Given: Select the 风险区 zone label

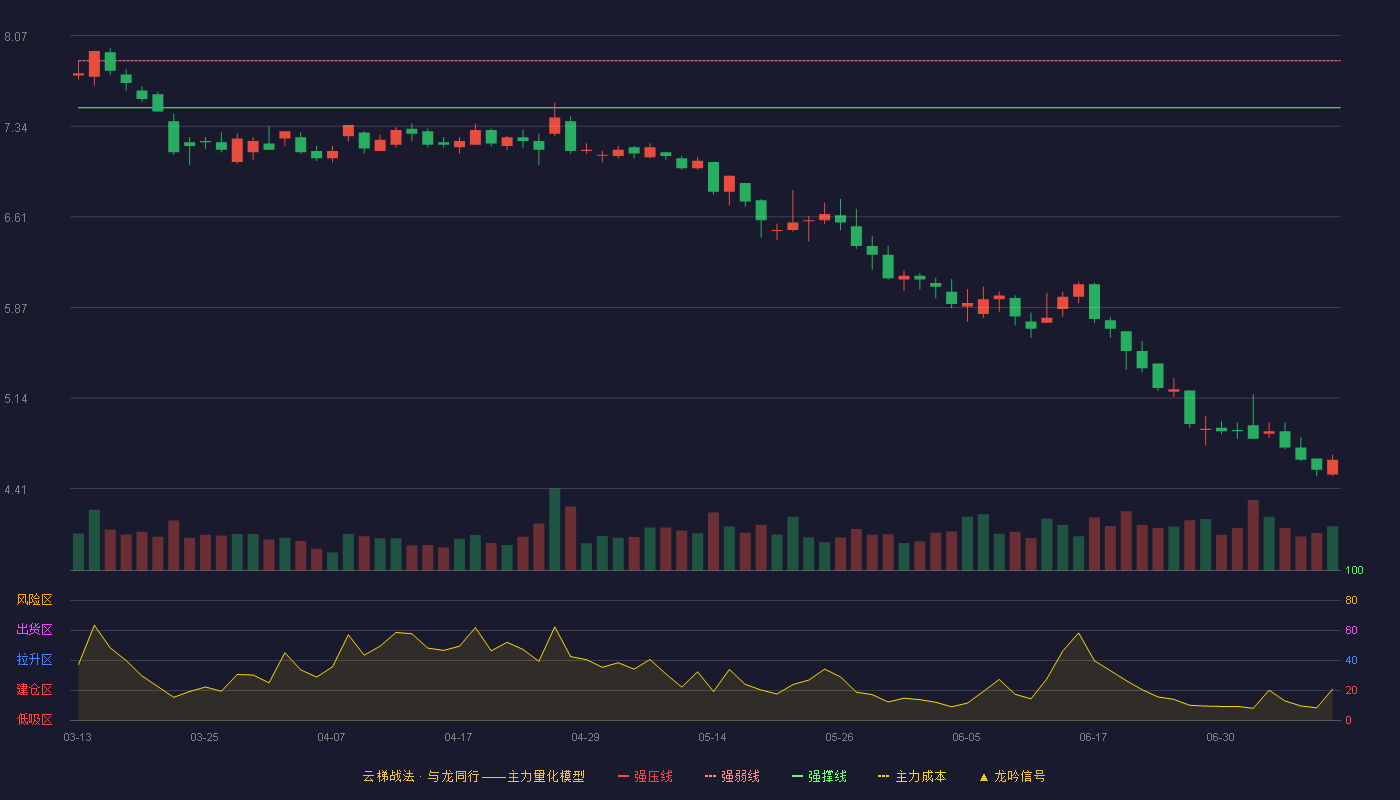Looking at the screenshot, I should click(34, 600).
